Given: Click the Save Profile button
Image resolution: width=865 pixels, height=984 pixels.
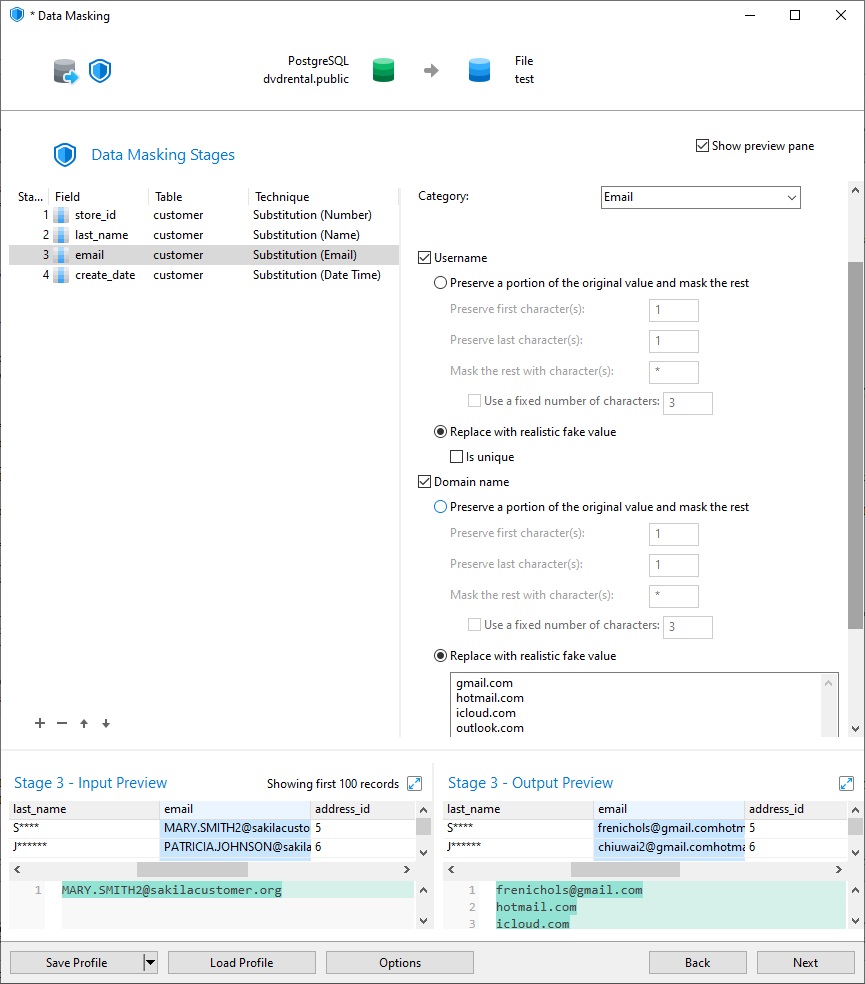Looking at the screenshot, I should 77,962.
